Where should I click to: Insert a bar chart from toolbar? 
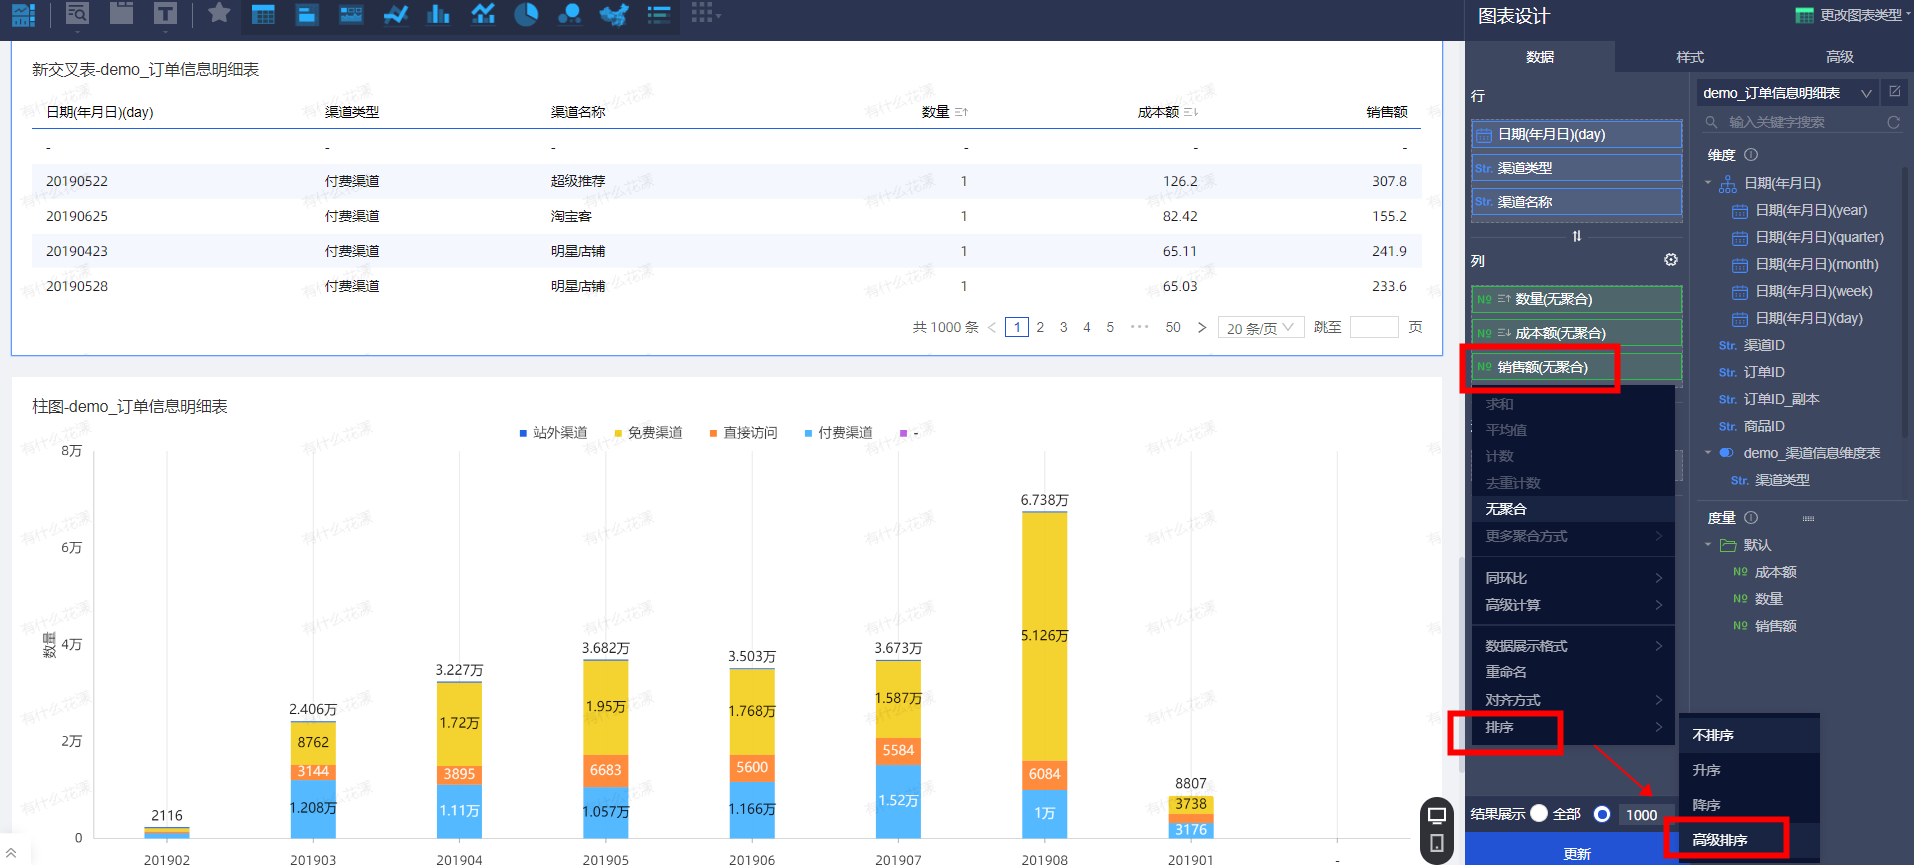438,14
